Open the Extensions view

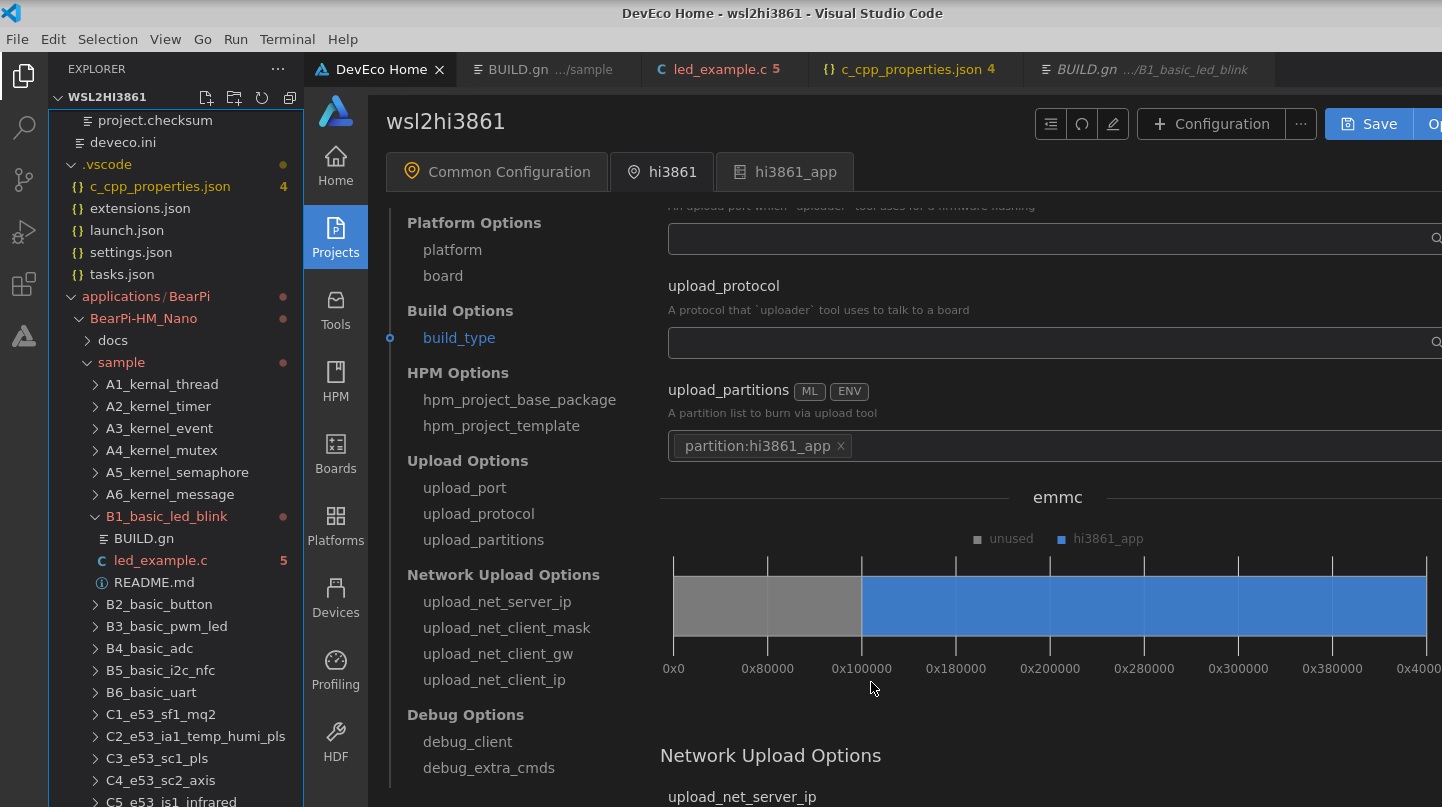[x=24, y=285]
